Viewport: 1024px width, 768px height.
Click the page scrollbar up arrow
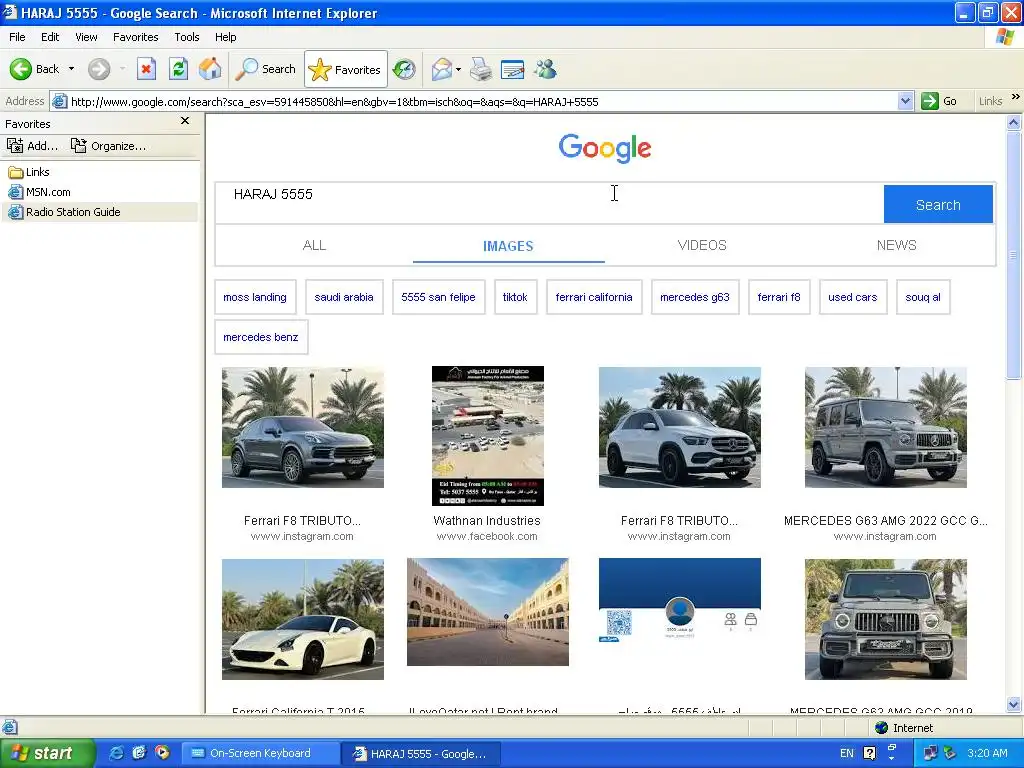pos(1014,122)
